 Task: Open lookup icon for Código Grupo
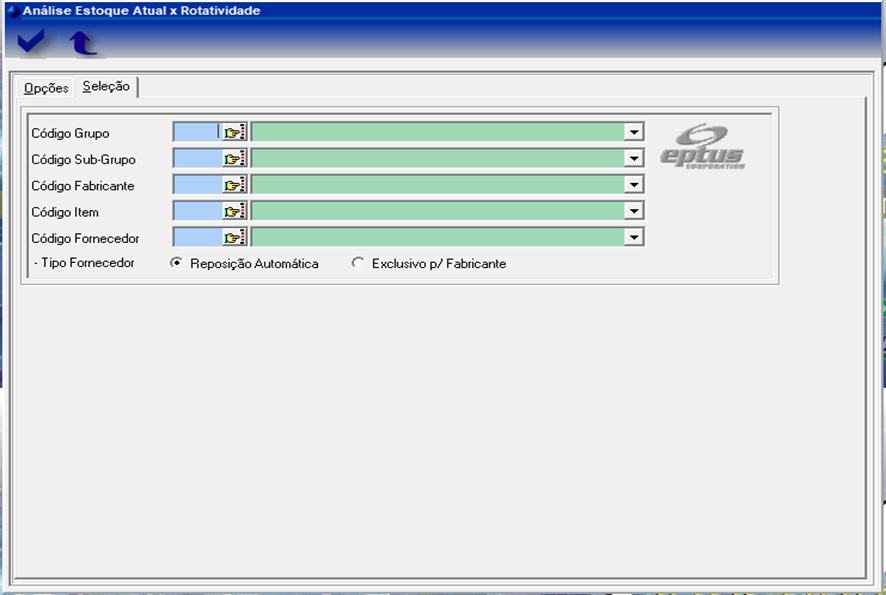click(x=234, y=132)
